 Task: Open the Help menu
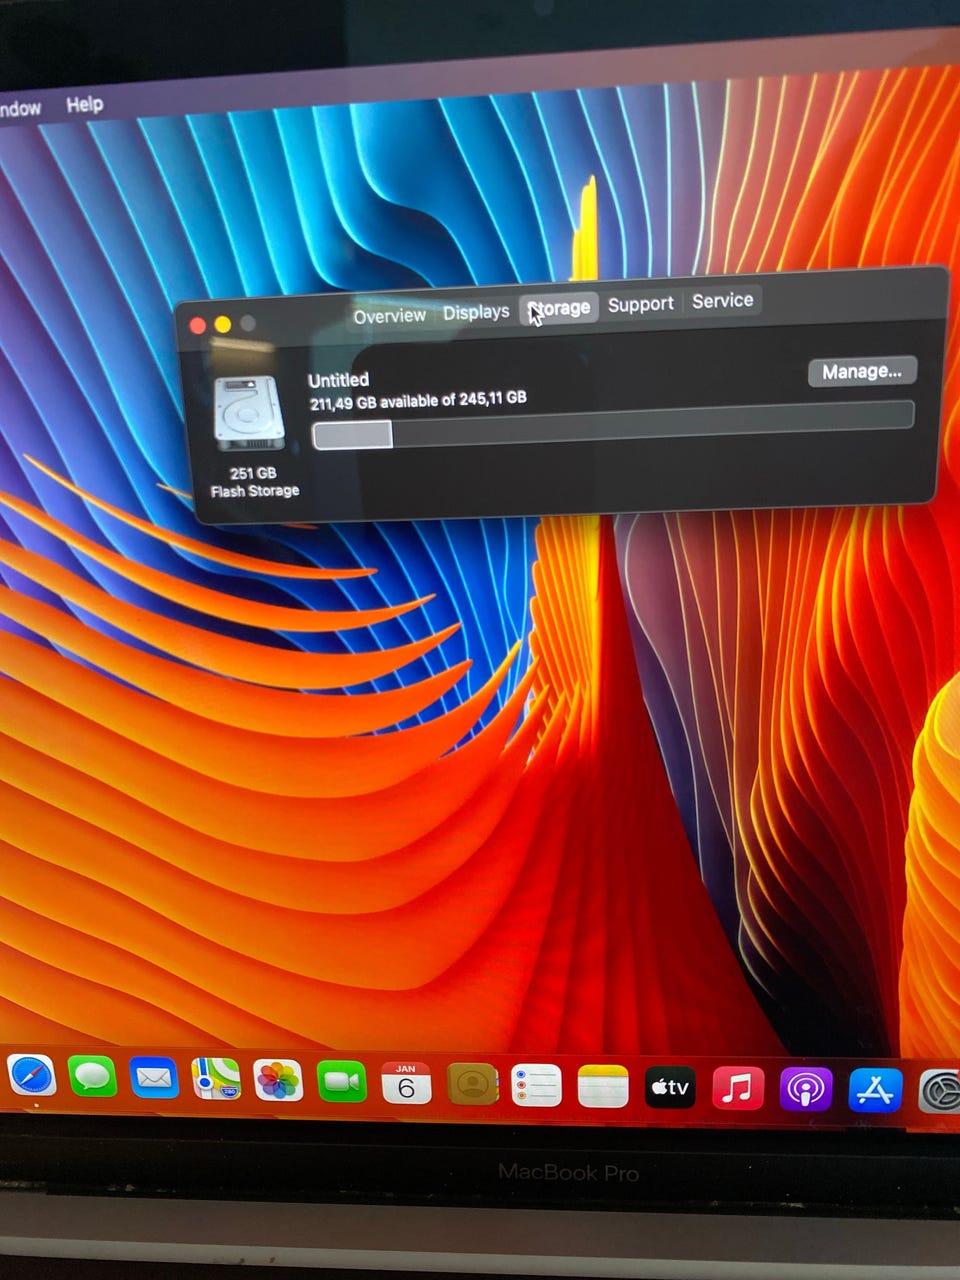point(85,104)
